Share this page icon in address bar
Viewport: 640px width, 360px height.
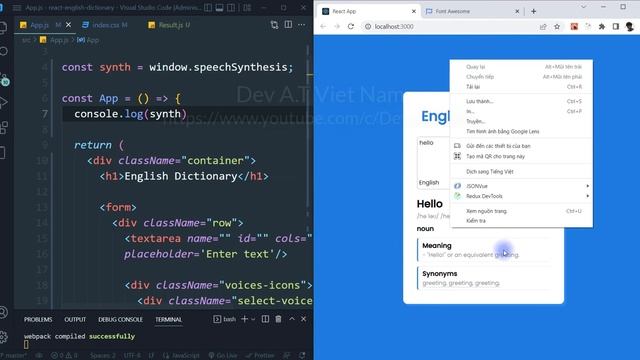point(543,27)
